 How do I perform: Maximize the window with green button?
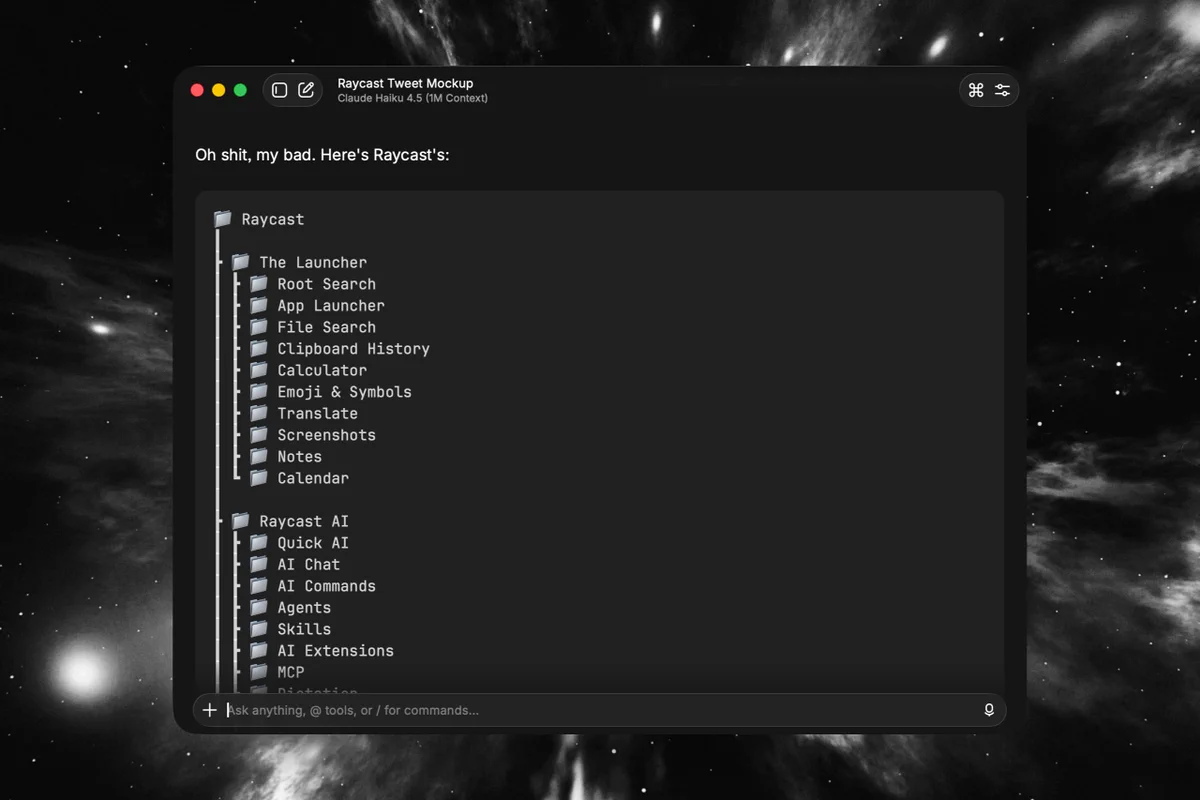click(x=240, y=90)
